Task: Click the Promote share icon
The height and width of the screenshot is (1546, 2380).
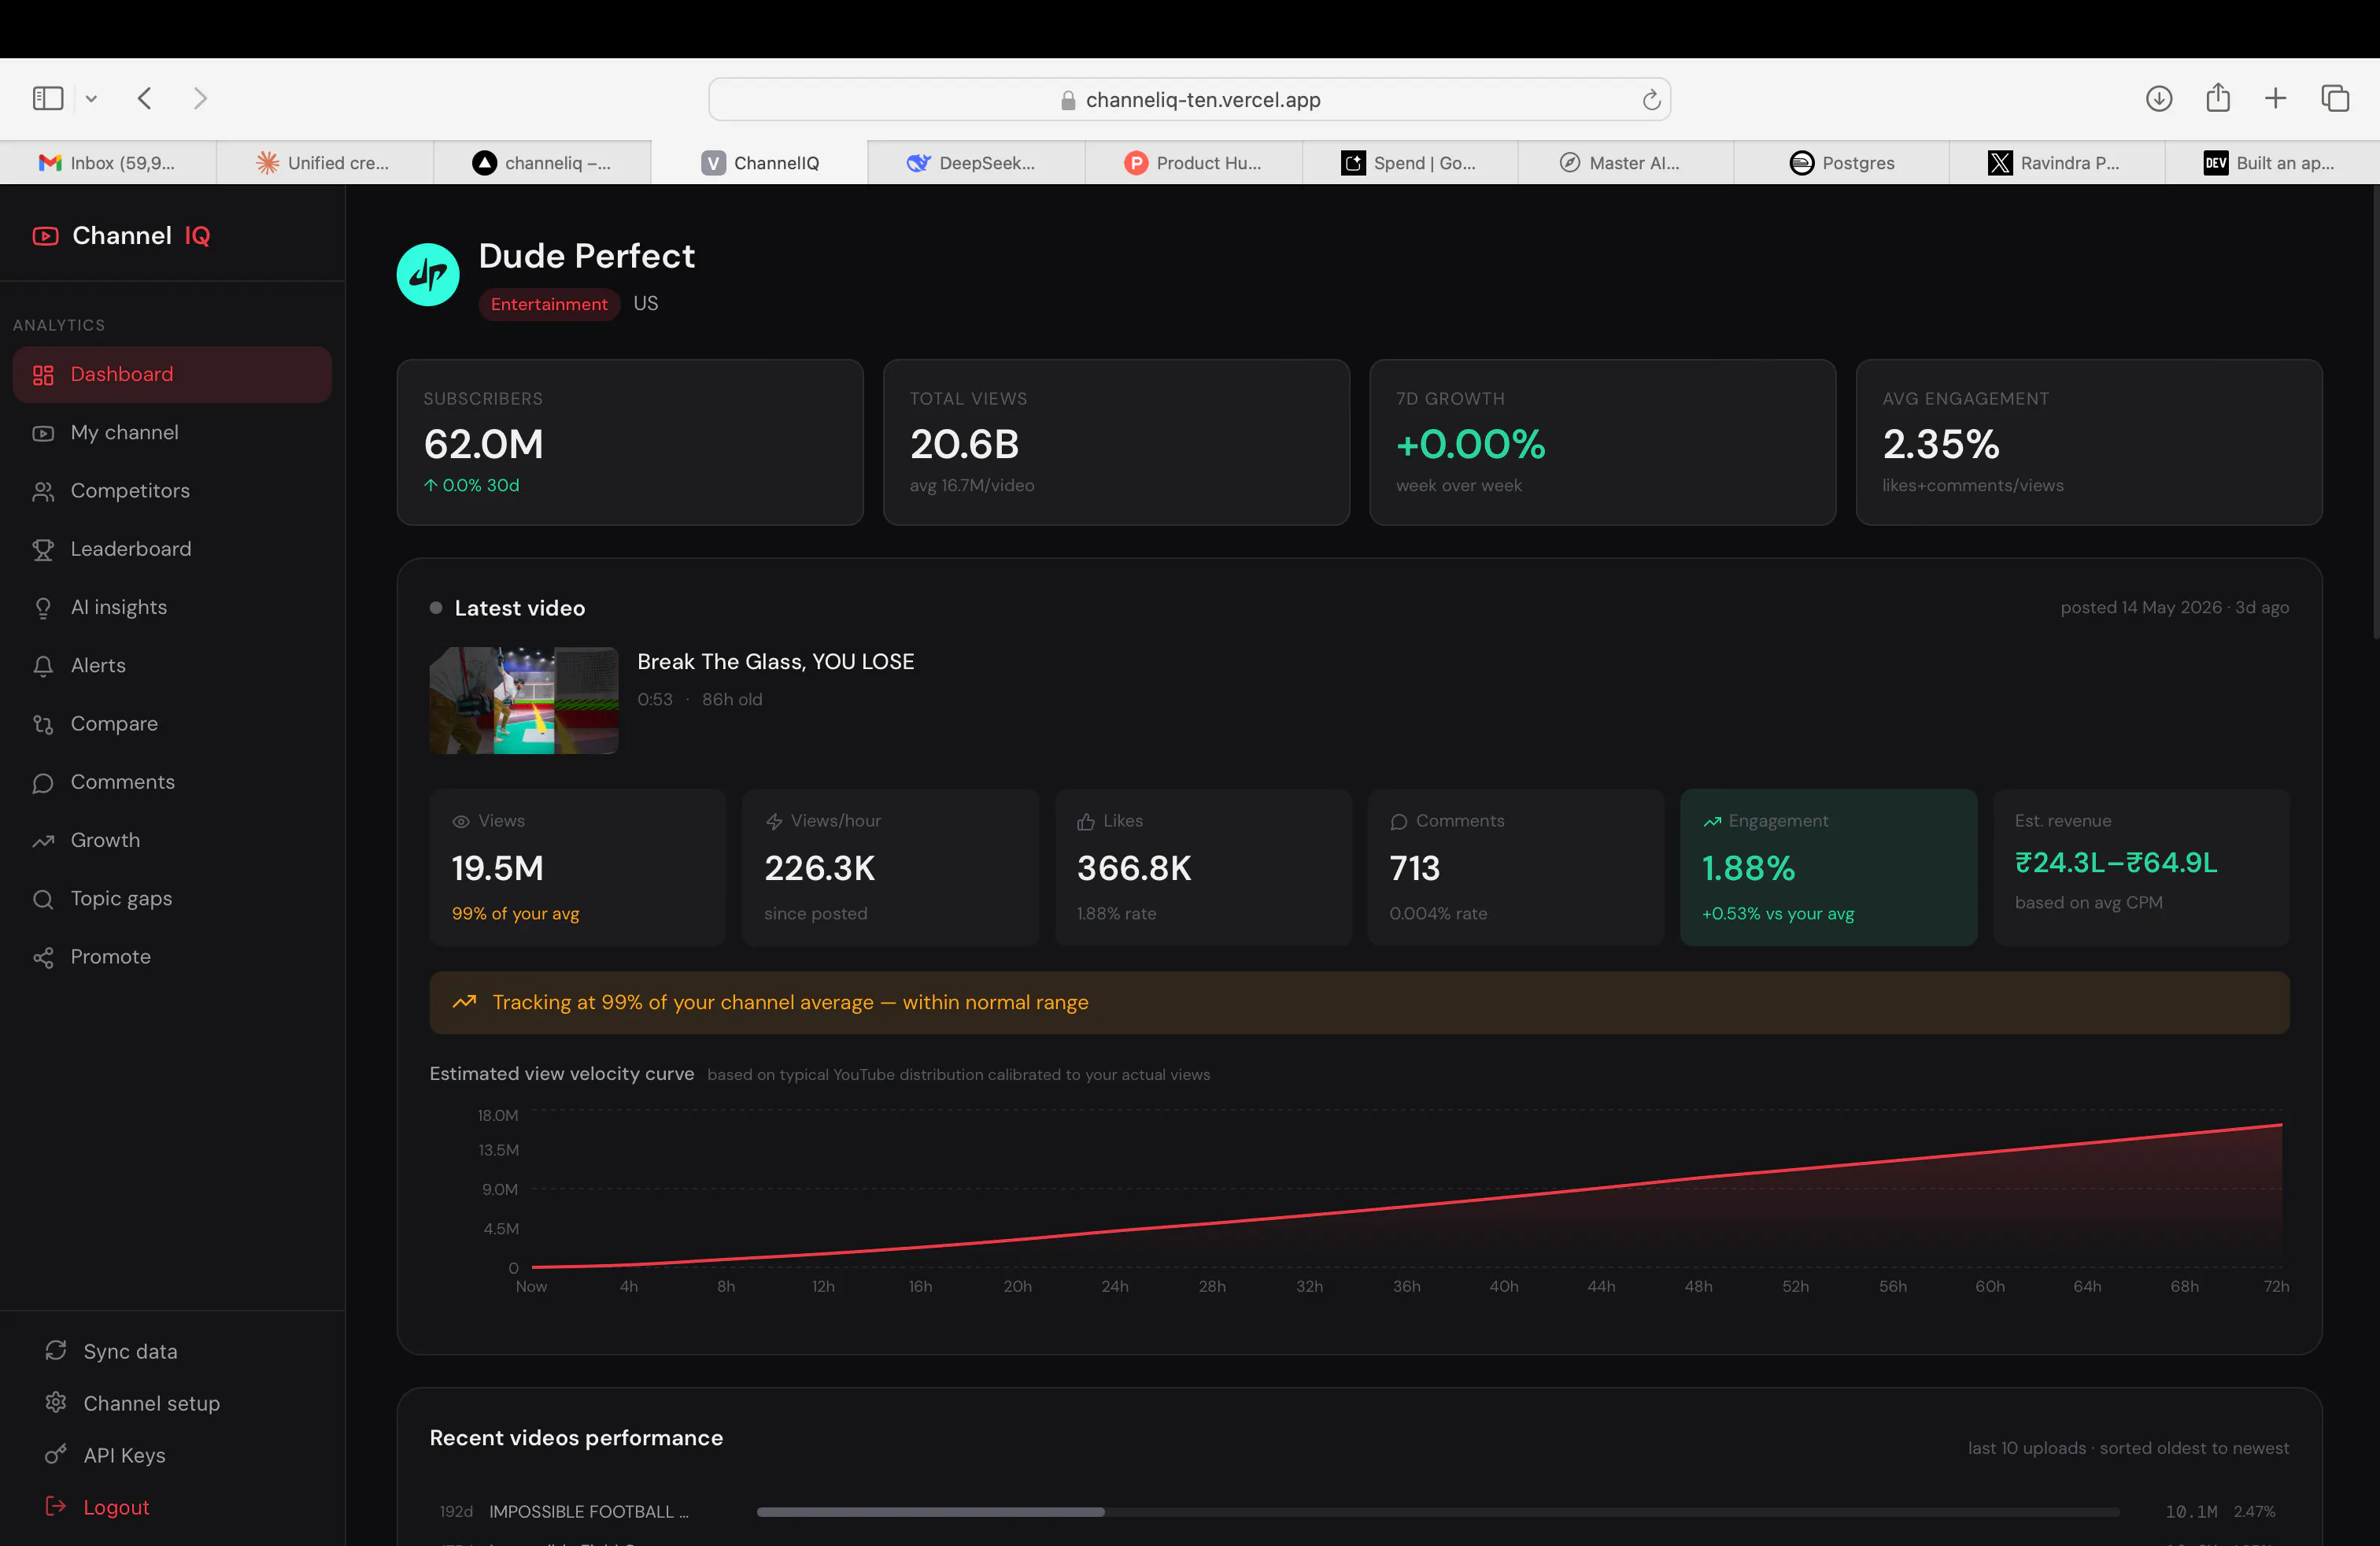Action: 43,957
